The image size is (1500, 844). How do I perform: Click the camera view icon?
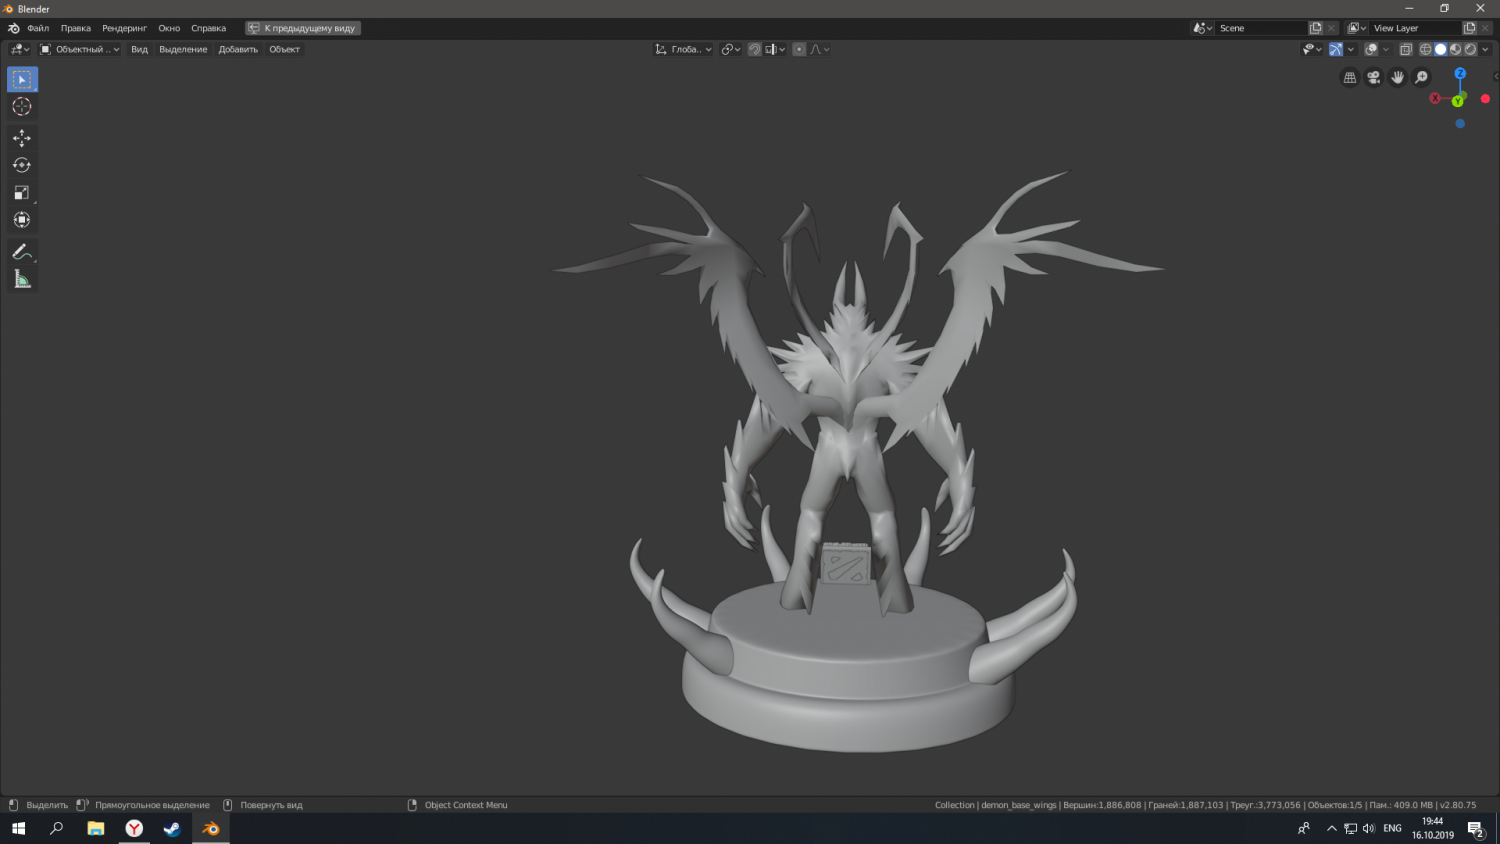click(1374, 78)
